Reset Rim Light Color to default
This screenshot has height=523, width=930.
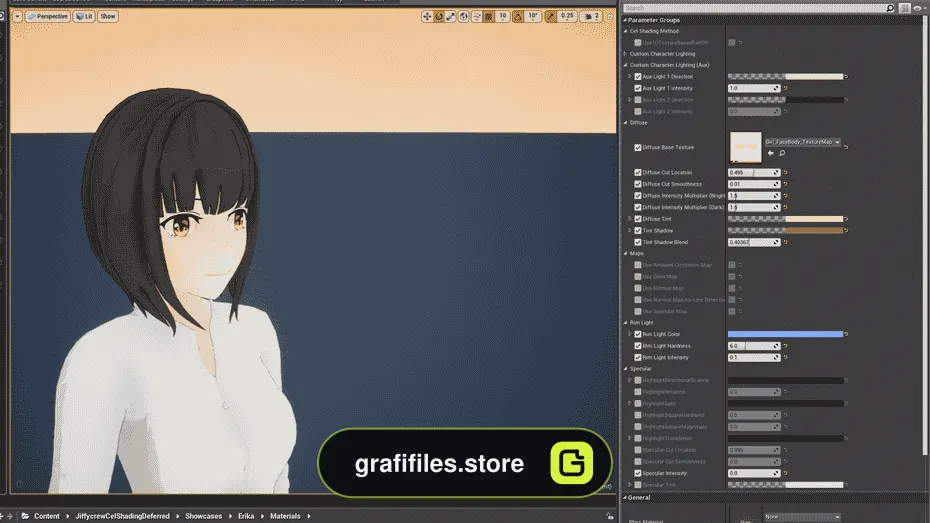point(846,334)
